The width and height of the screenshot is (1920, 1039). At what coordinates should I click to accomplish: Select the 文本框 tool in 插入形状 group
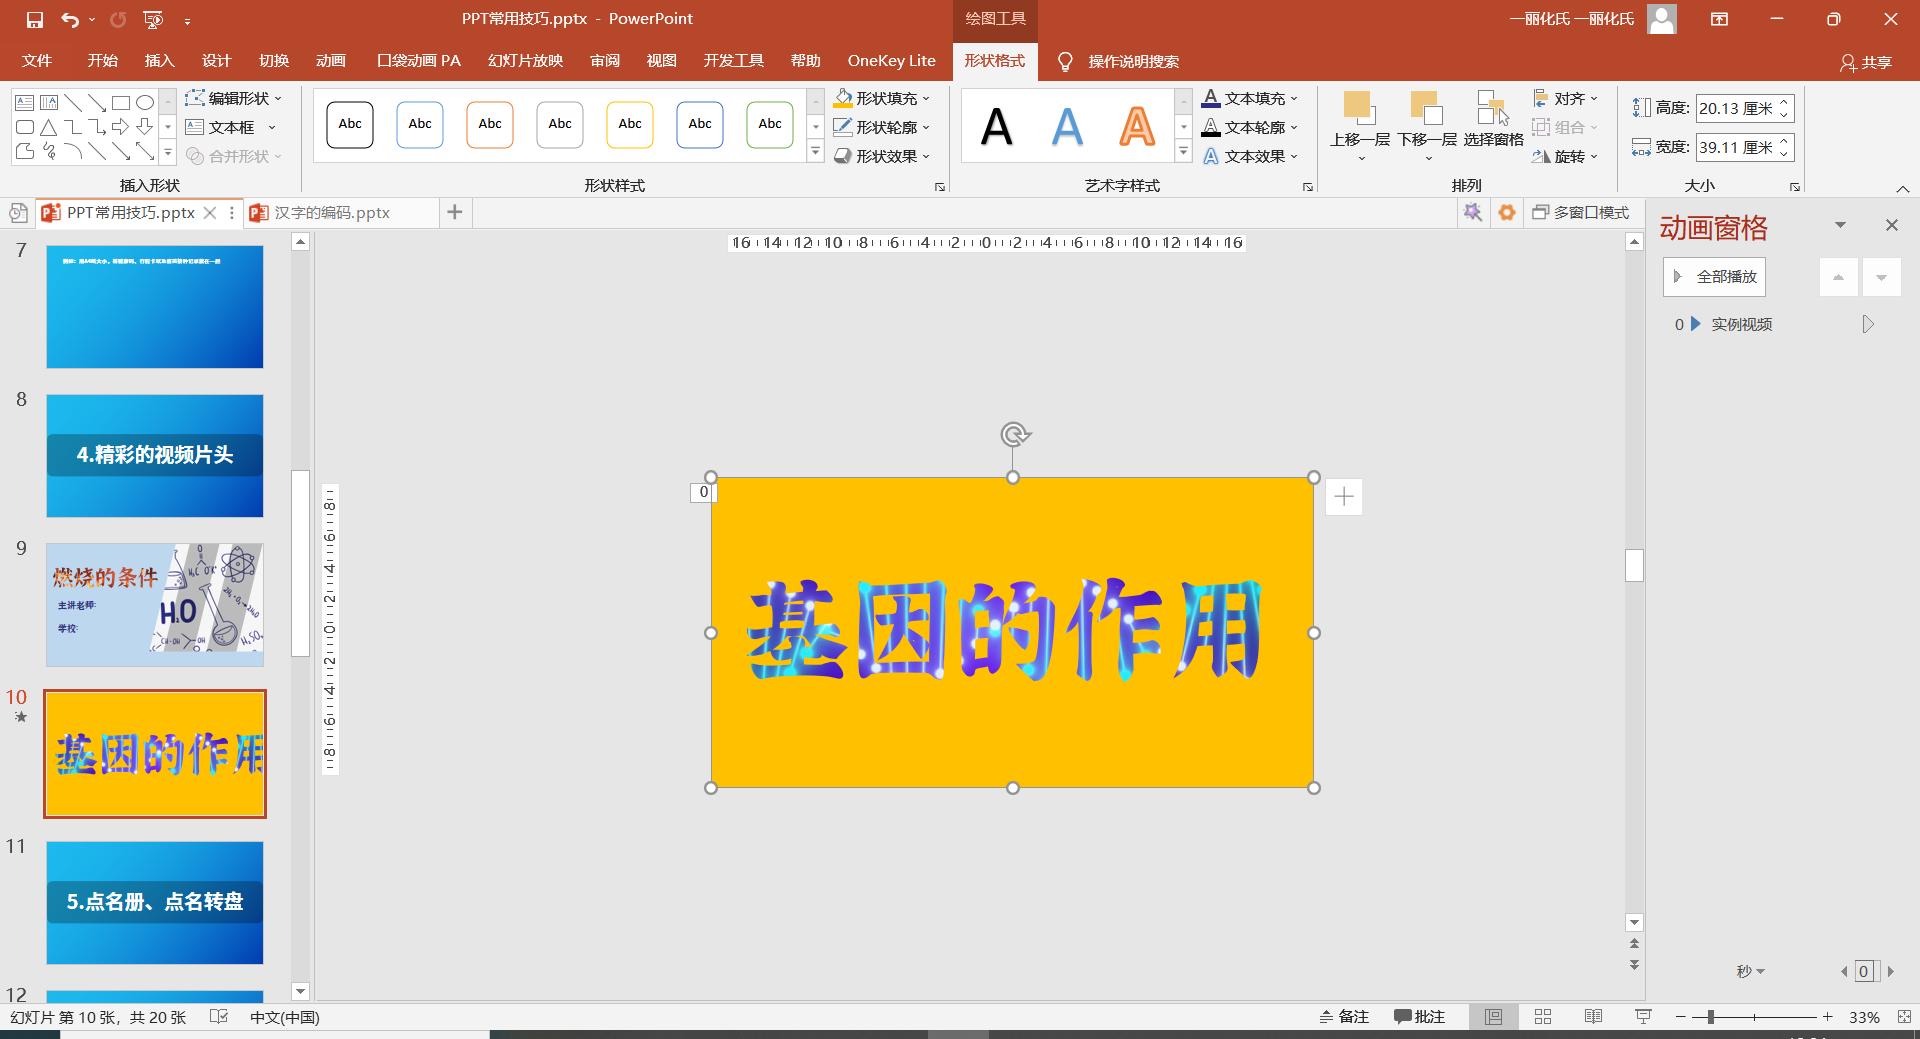(229, 127)
